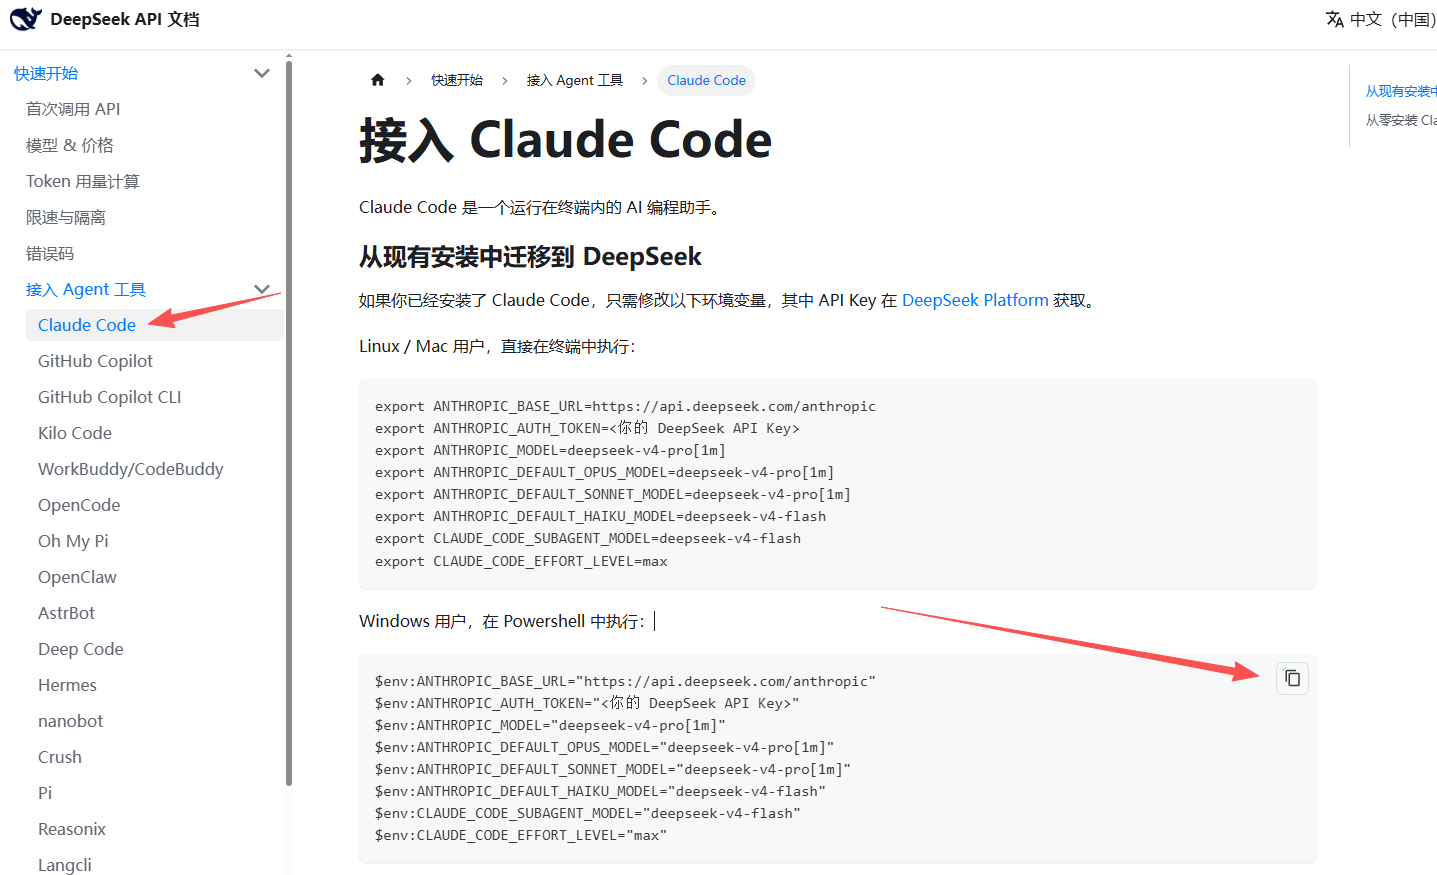Click export CLAUDE_CODE_EFFORT_LEVEL=max line
Screen dimensions: 1437x875
521,561
